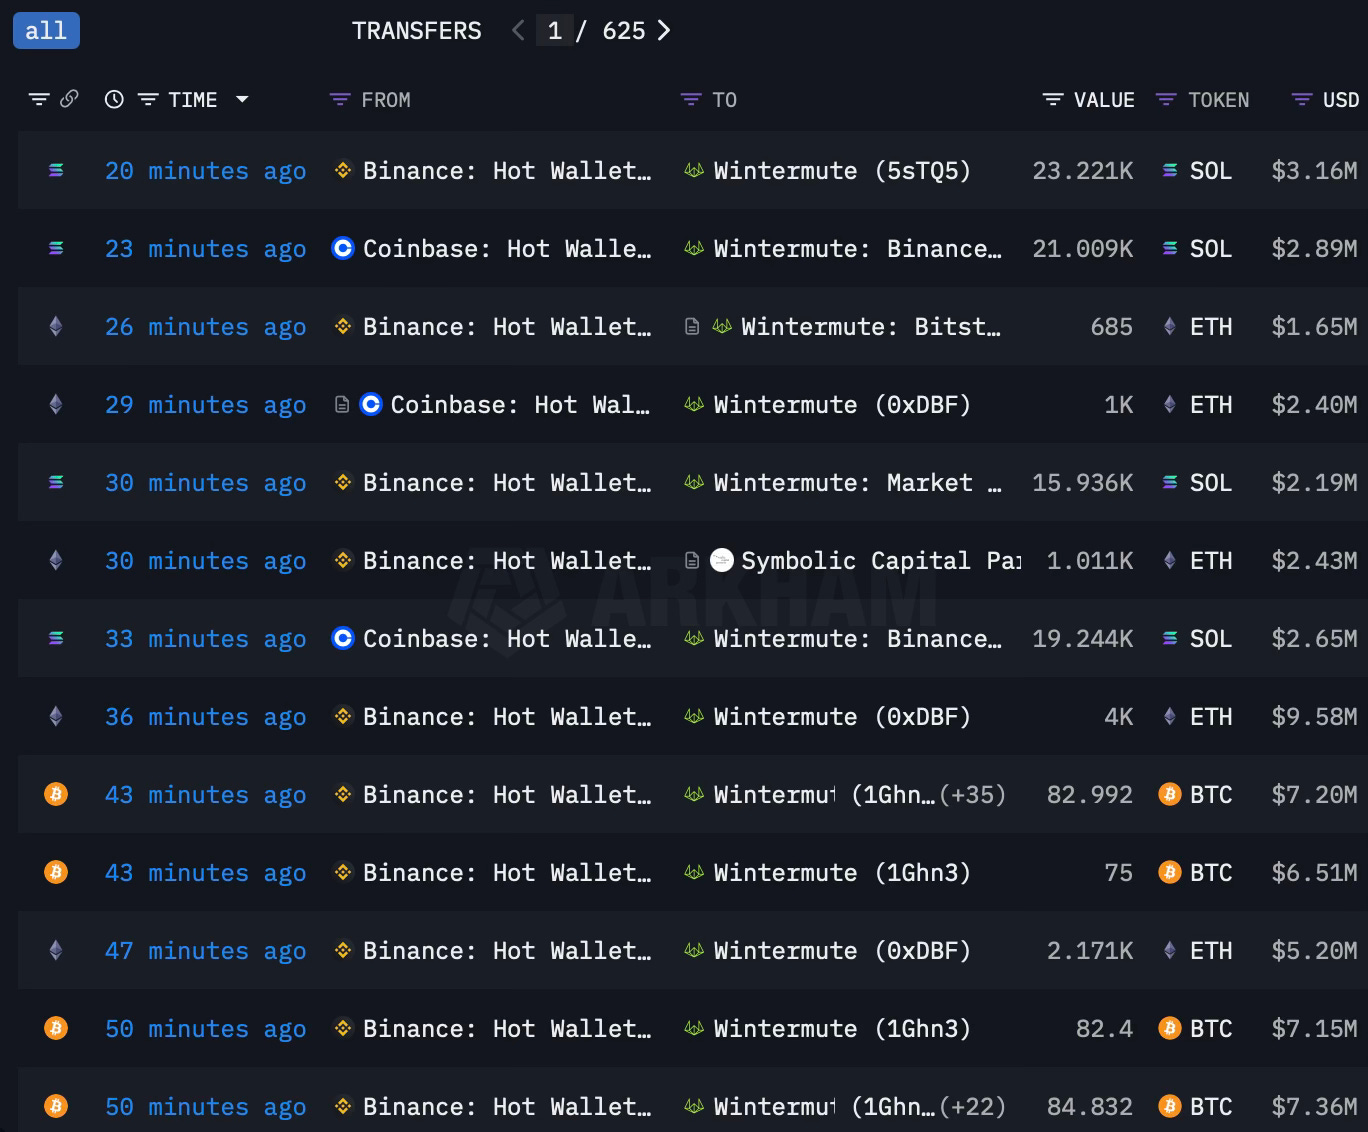1368x1132 pixels.
Task: Open the TIME column filter
Action: tap(148, 100)
